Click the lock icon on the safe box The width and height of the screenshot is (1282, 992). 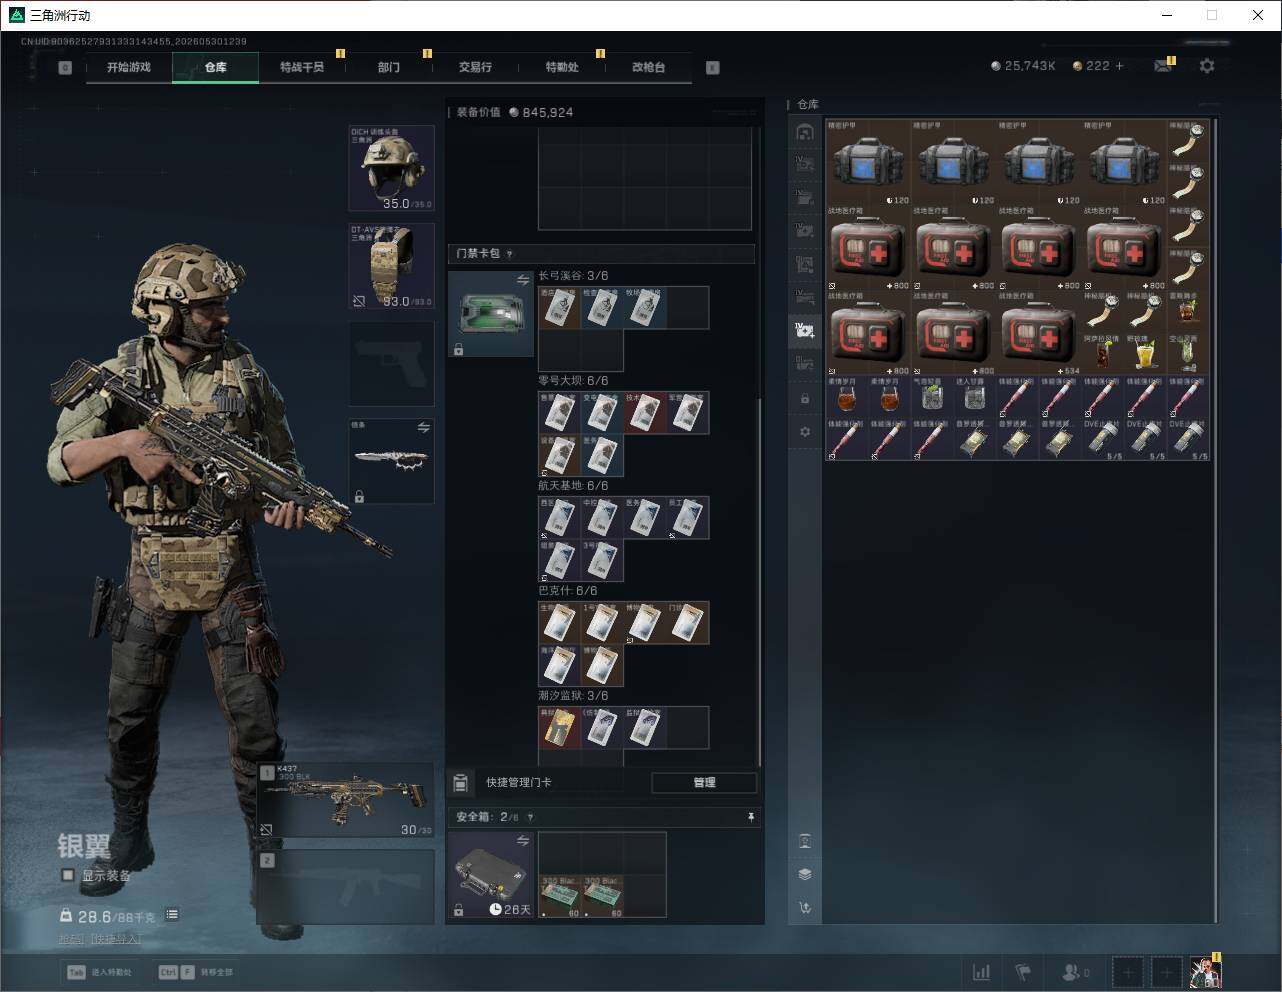[x=458, y=910]
